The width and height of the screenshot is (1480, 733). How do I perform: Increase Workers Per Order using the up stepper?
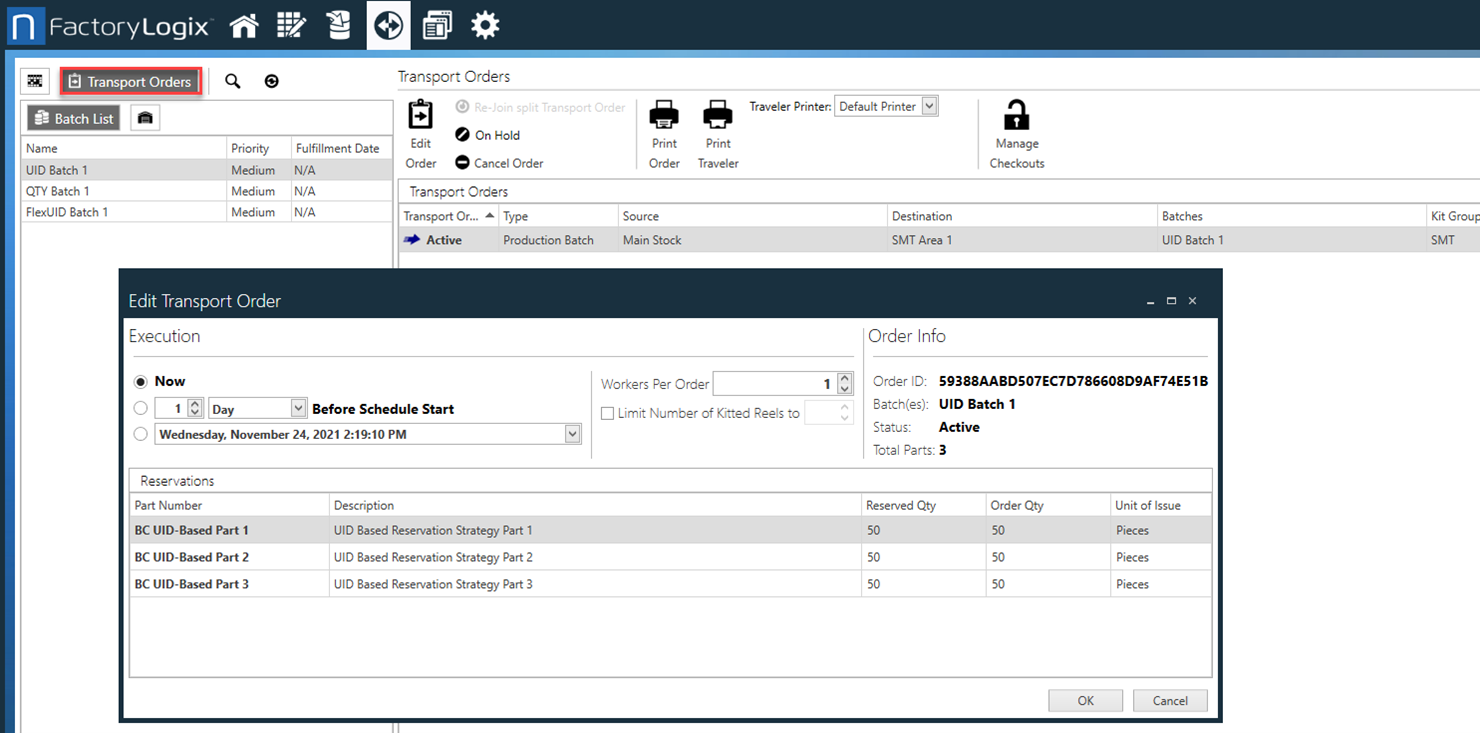[x=845, y=377]
